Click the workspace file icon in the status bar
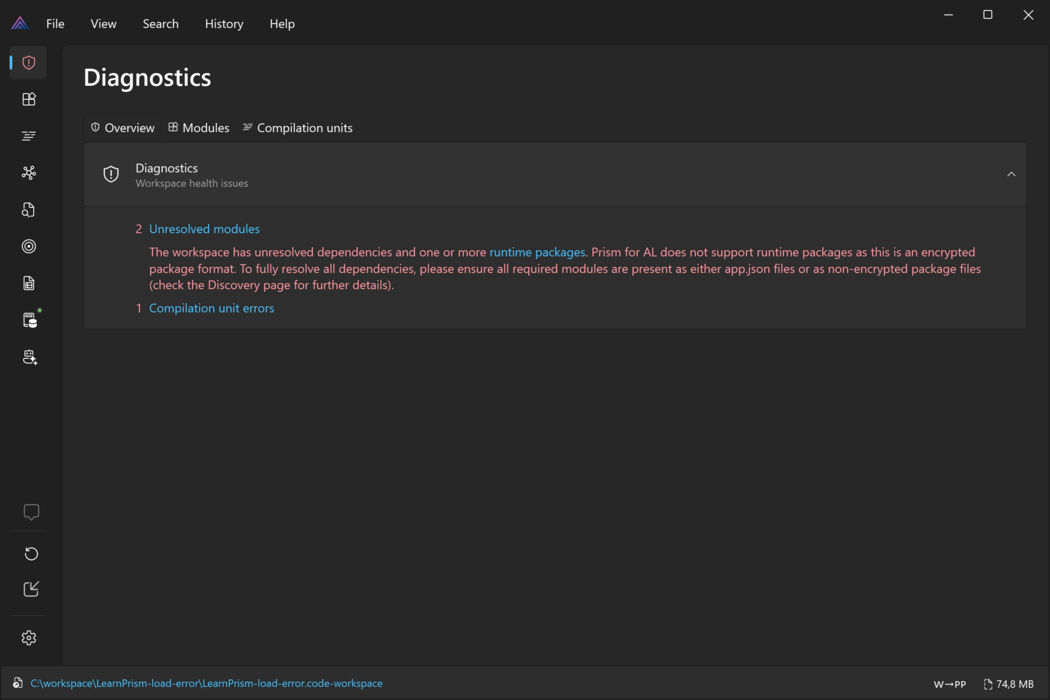The image size is (1050, 700). point(17,683)
